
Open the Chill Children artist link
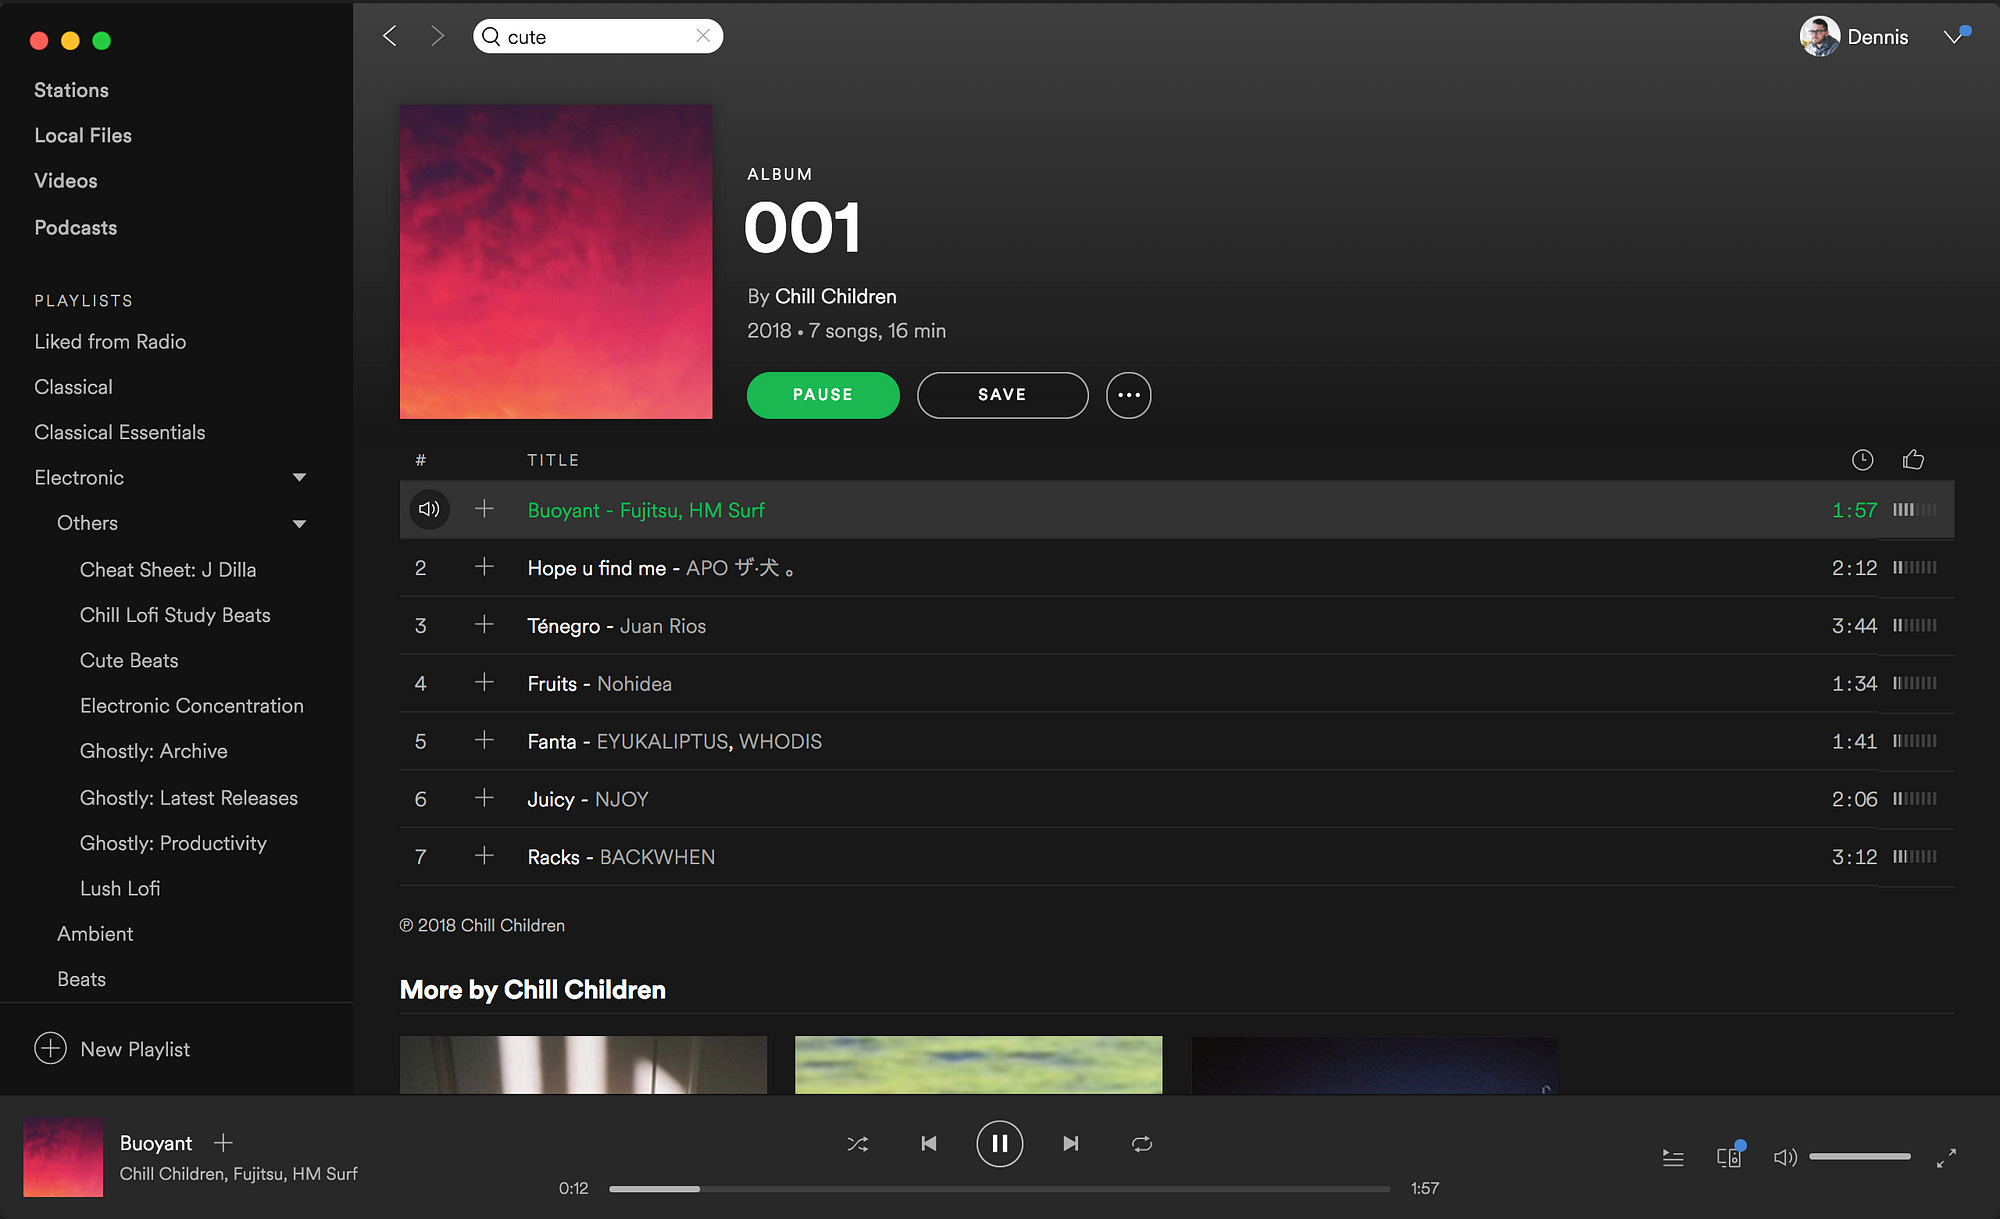(x=836, y=296)
